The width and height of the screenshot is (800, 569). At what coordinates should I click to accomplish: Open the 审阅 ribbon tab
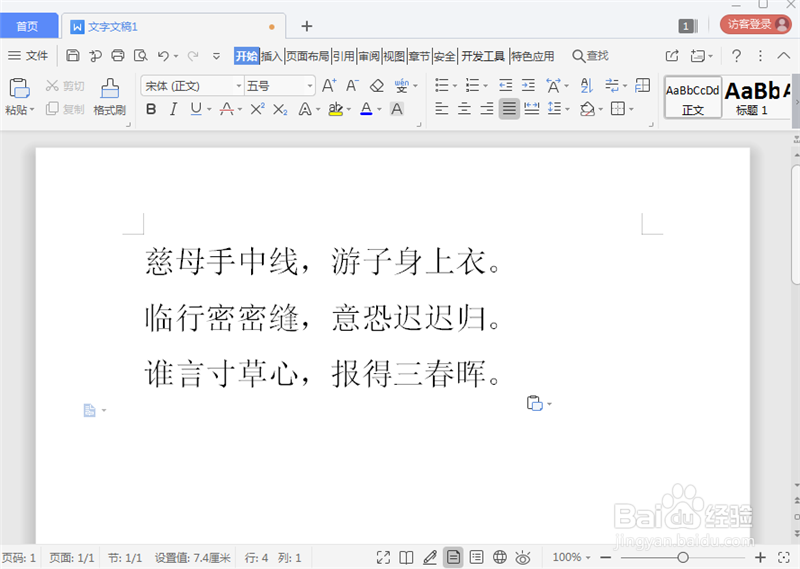369,56
